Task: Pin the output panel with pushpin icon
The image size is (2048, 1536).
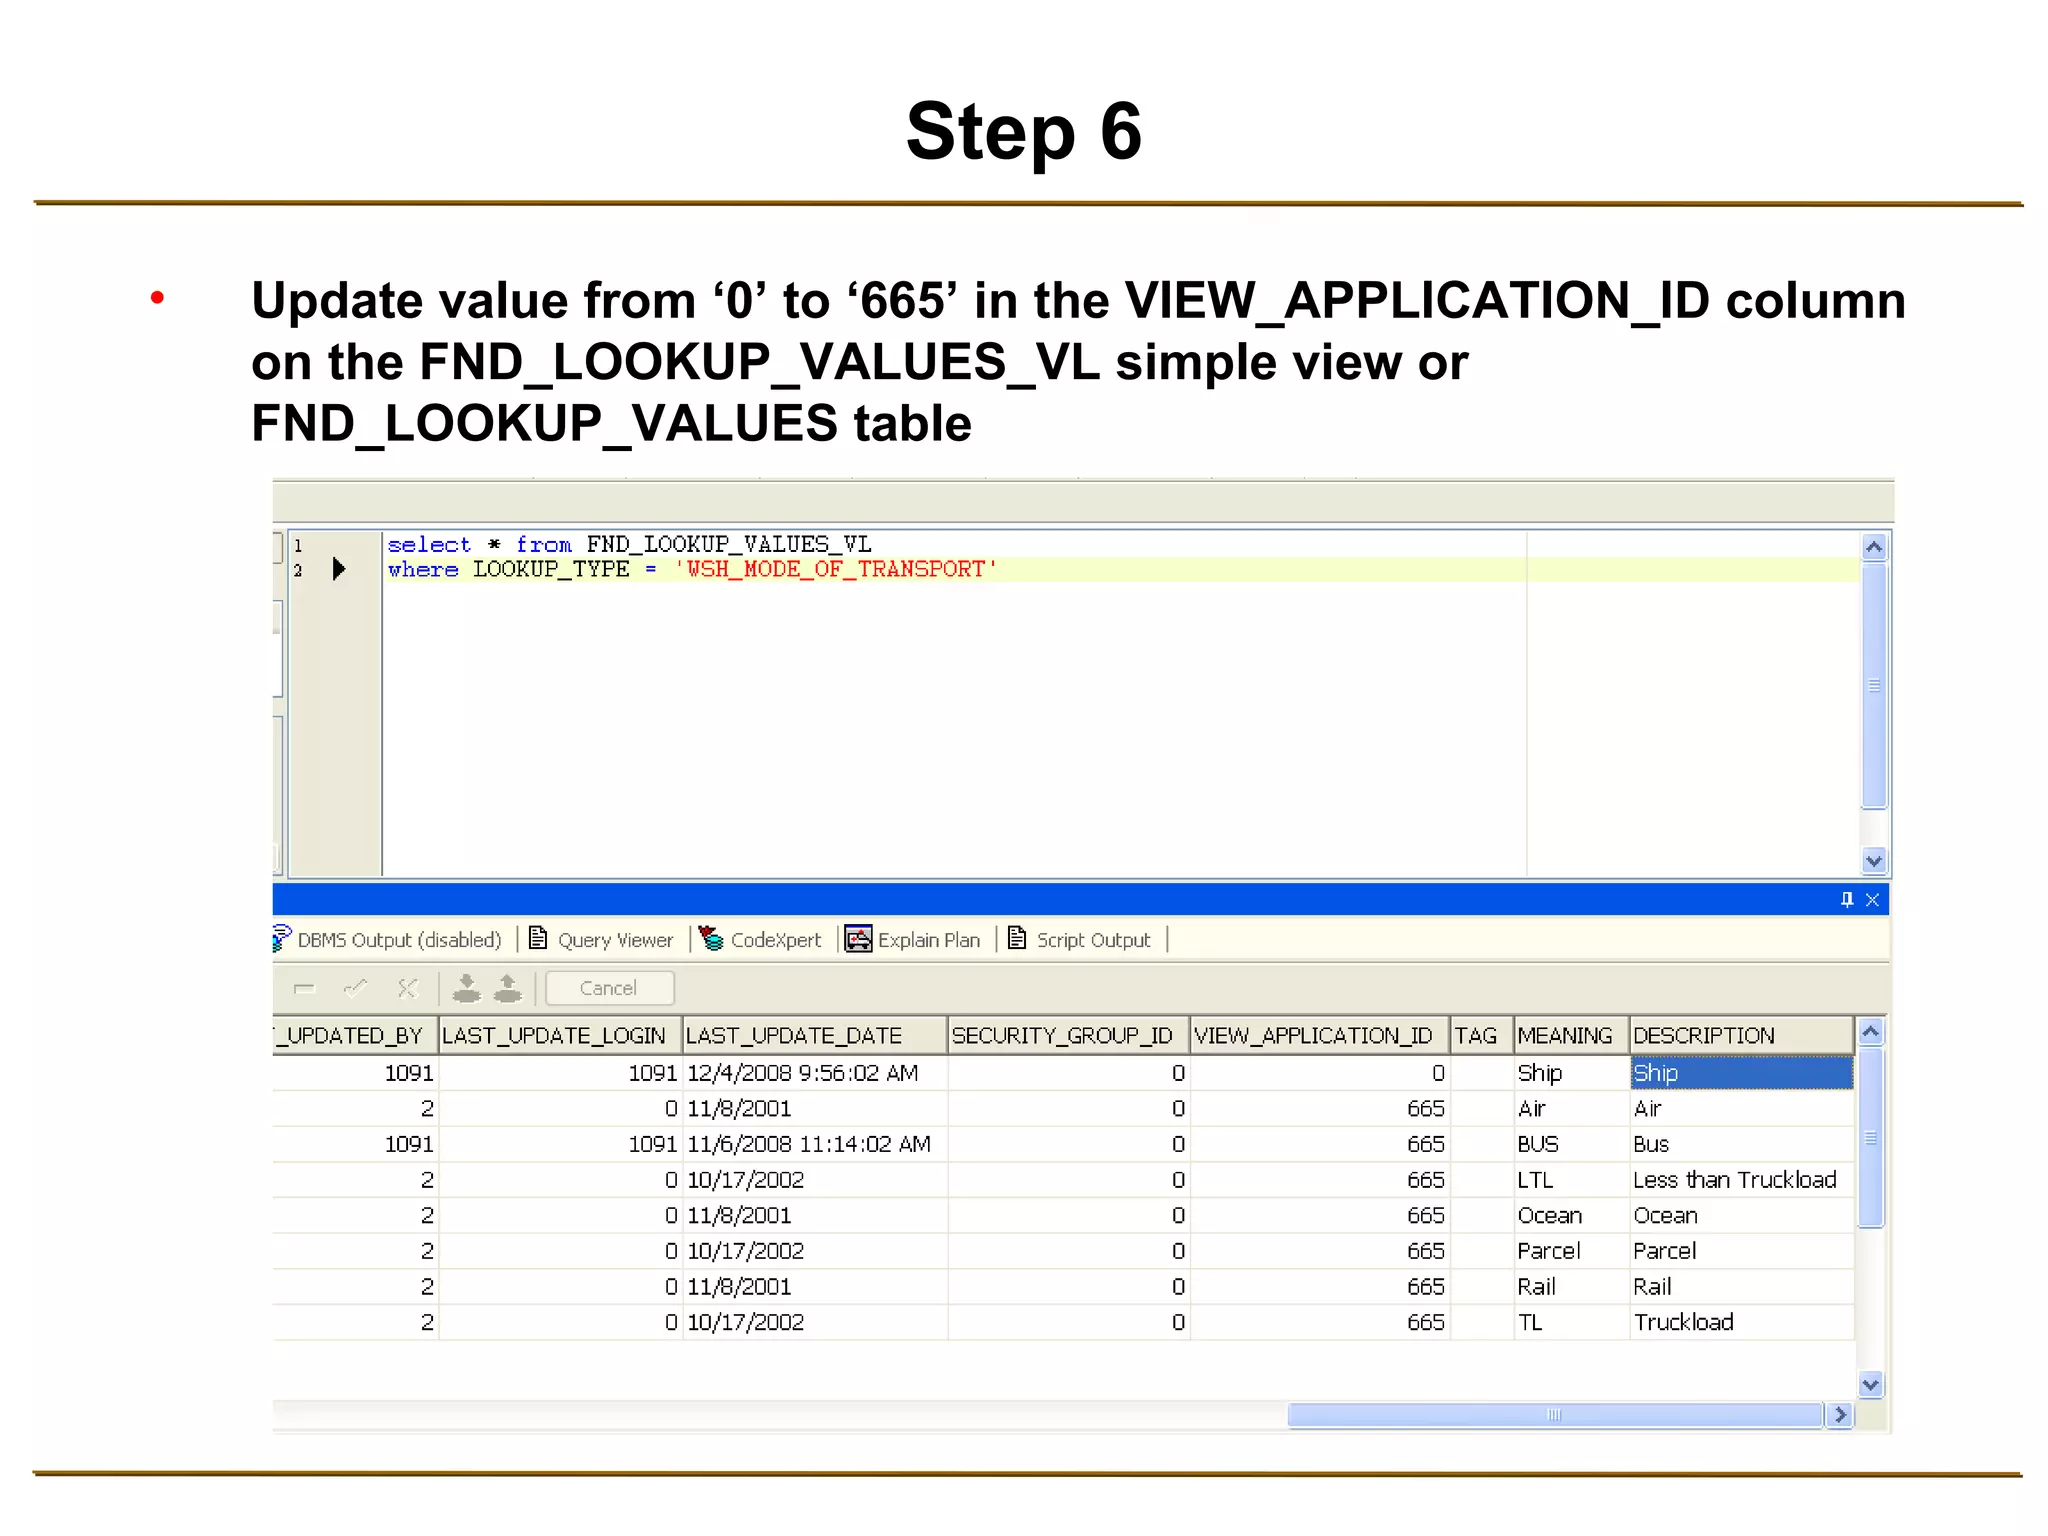Action: click(x=1847, y=900)
